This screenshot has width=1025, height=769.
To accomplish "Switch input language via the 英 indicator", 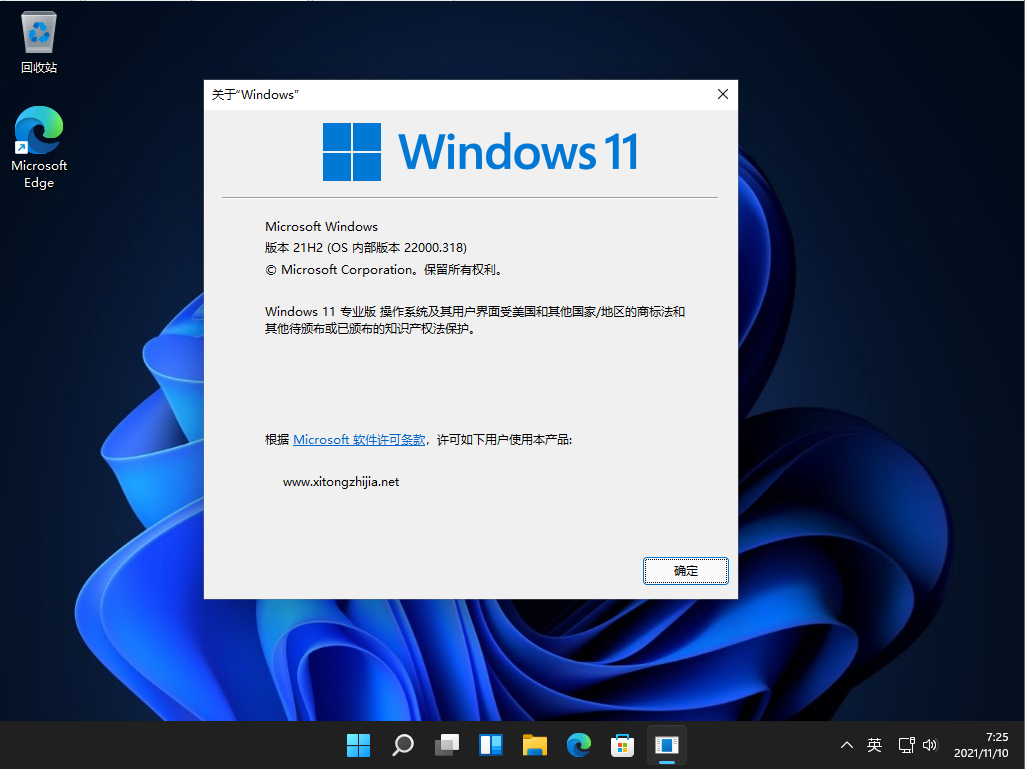I will click(874, 745).
